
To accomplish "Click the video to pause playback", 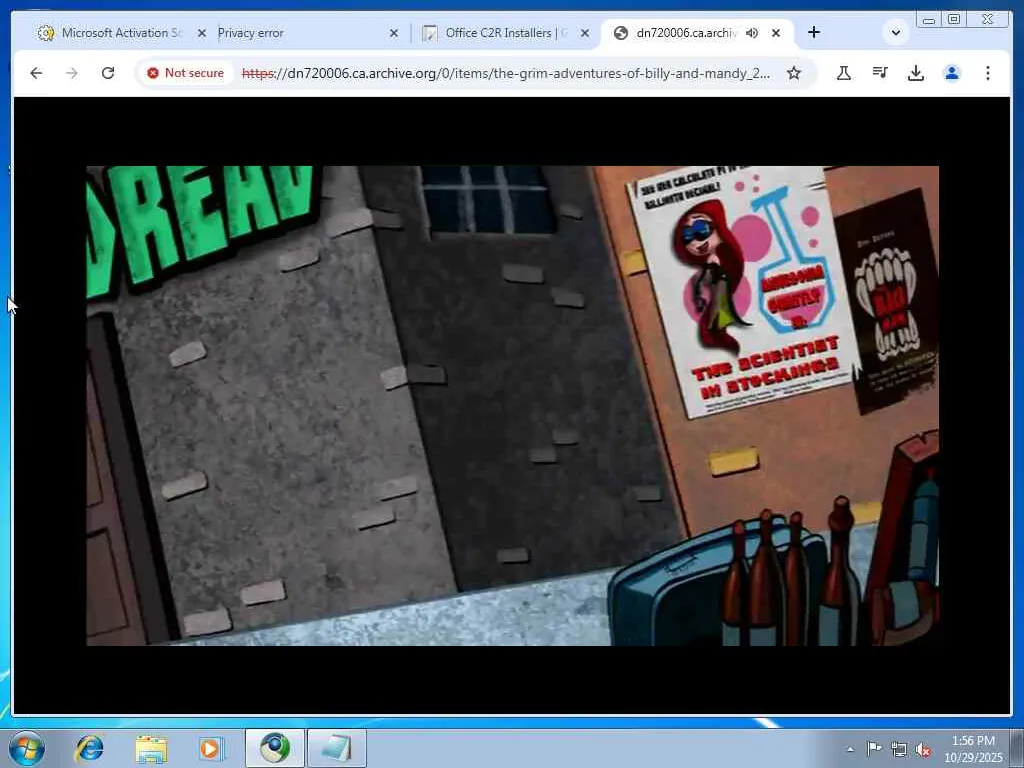I will point(513,406).
